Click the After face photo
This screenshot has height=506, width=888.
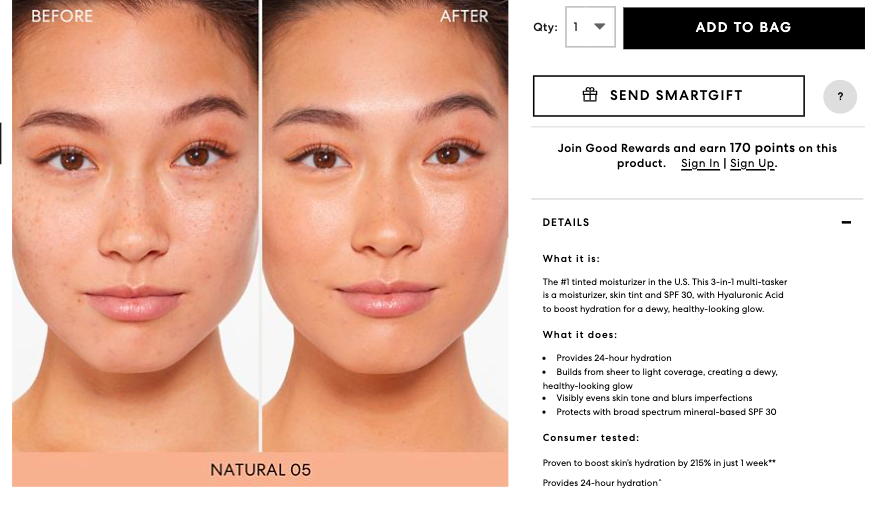click(385, 226)
